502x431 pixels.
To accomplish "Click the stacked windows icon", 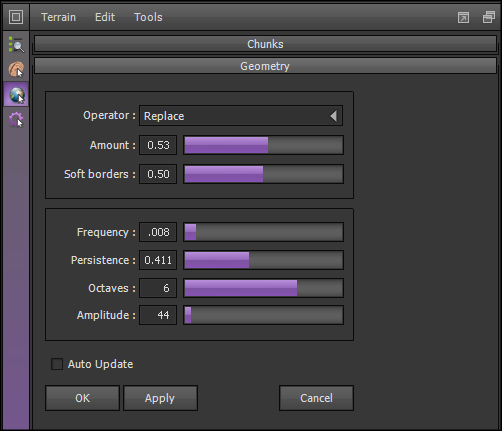I will 489,17.
